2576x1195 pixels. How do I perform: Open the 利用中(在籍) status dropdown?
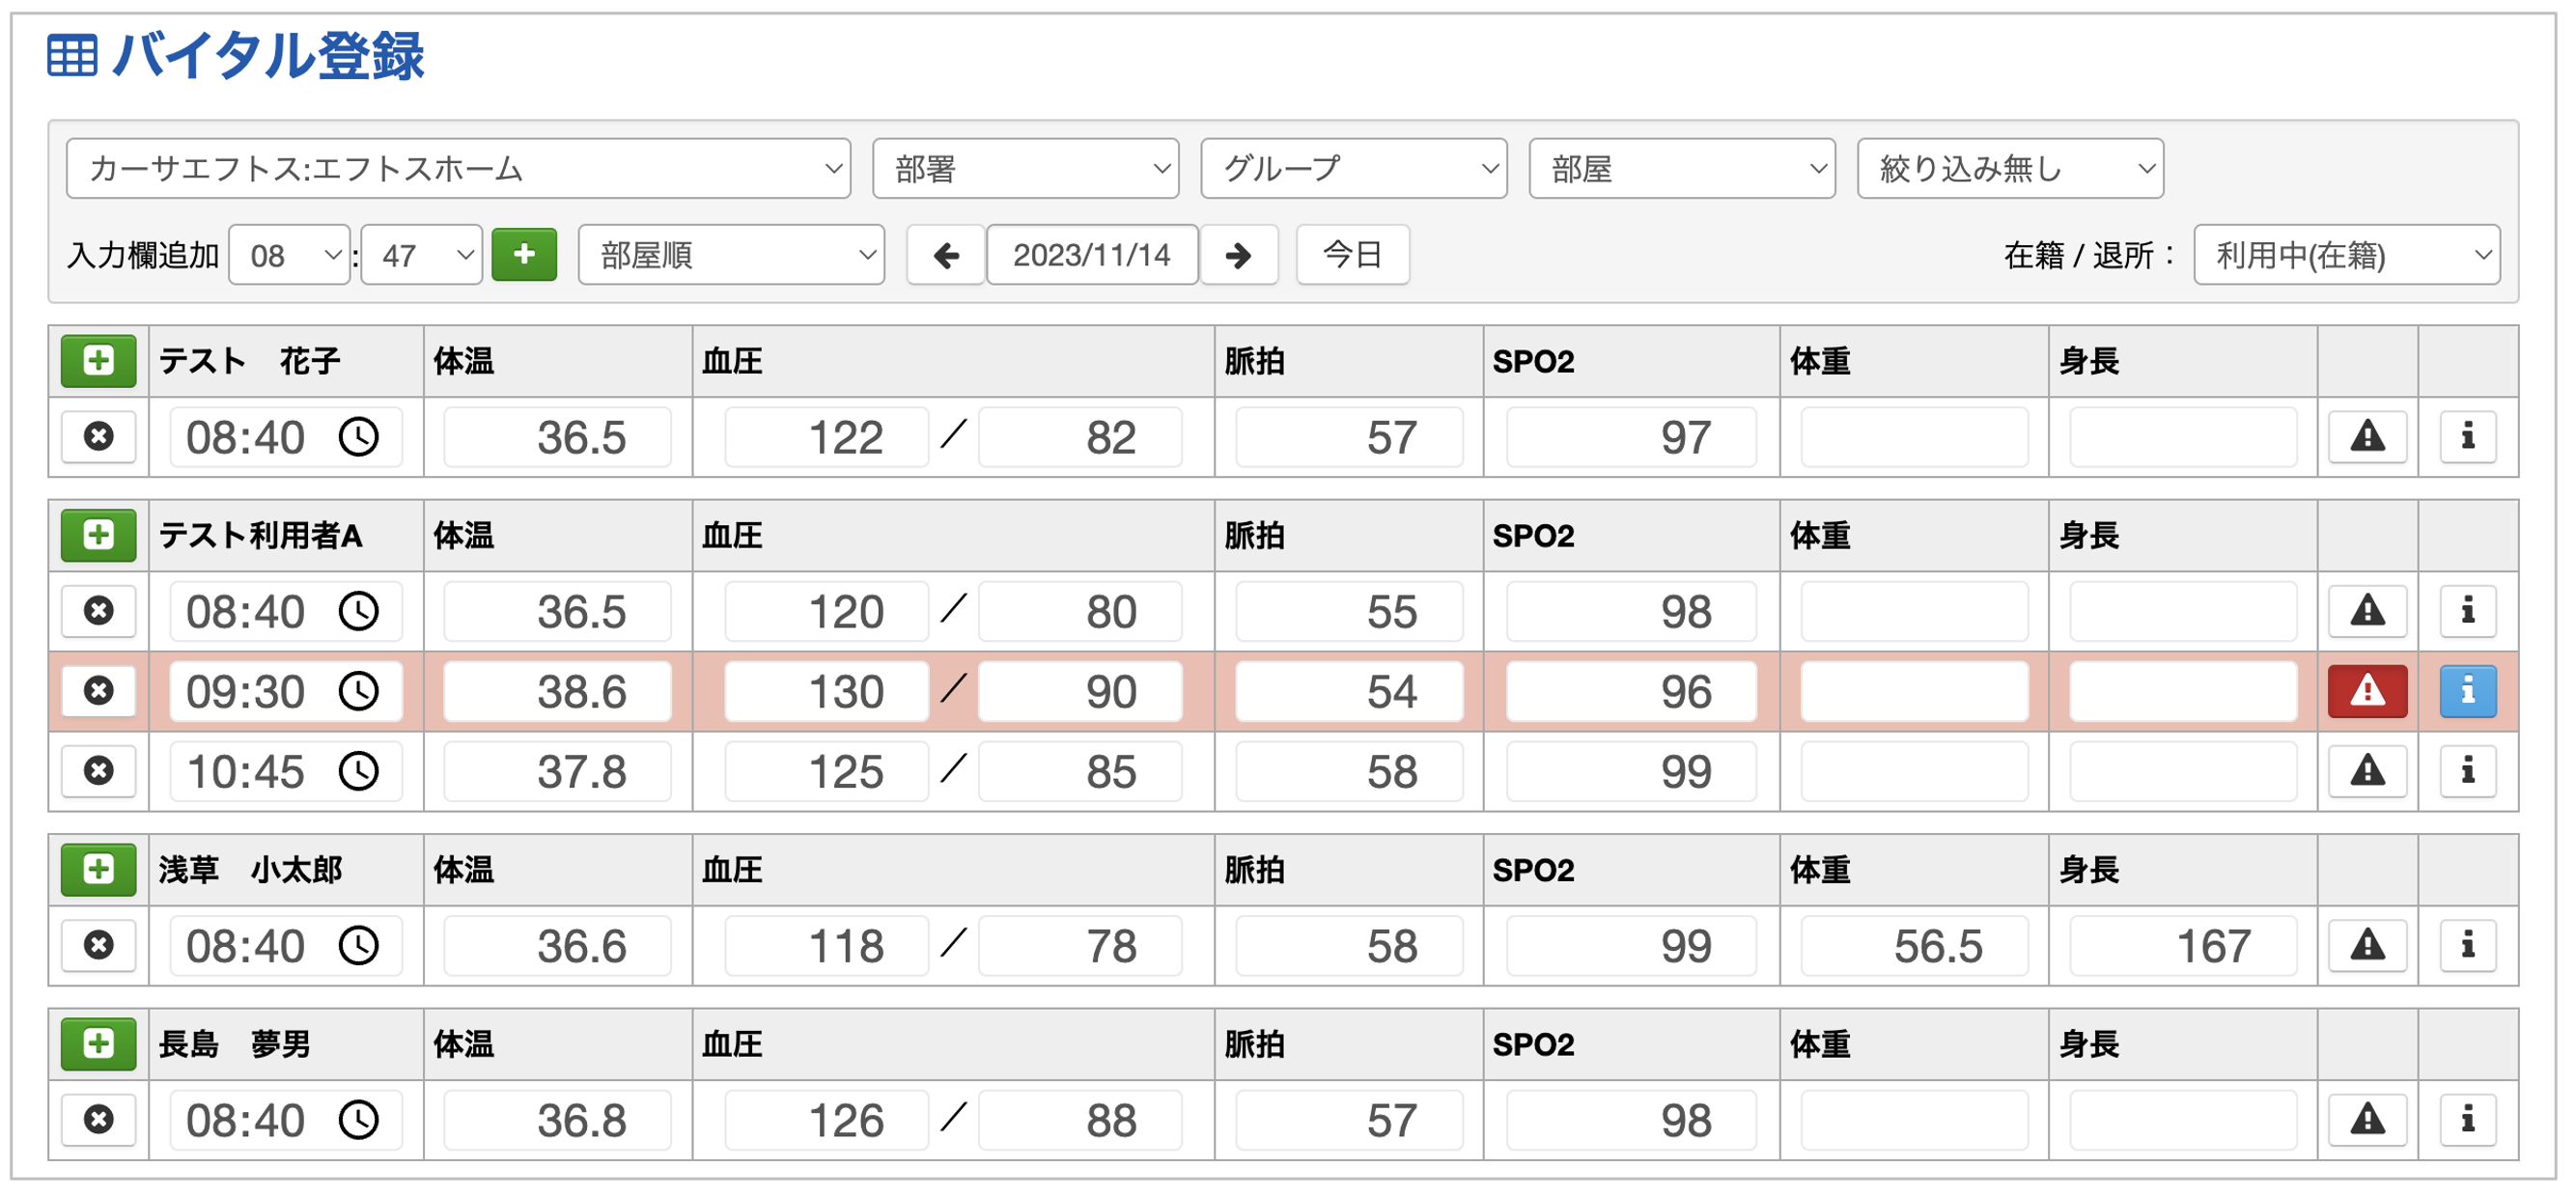pyautogui.click(x=2347, y=255)
